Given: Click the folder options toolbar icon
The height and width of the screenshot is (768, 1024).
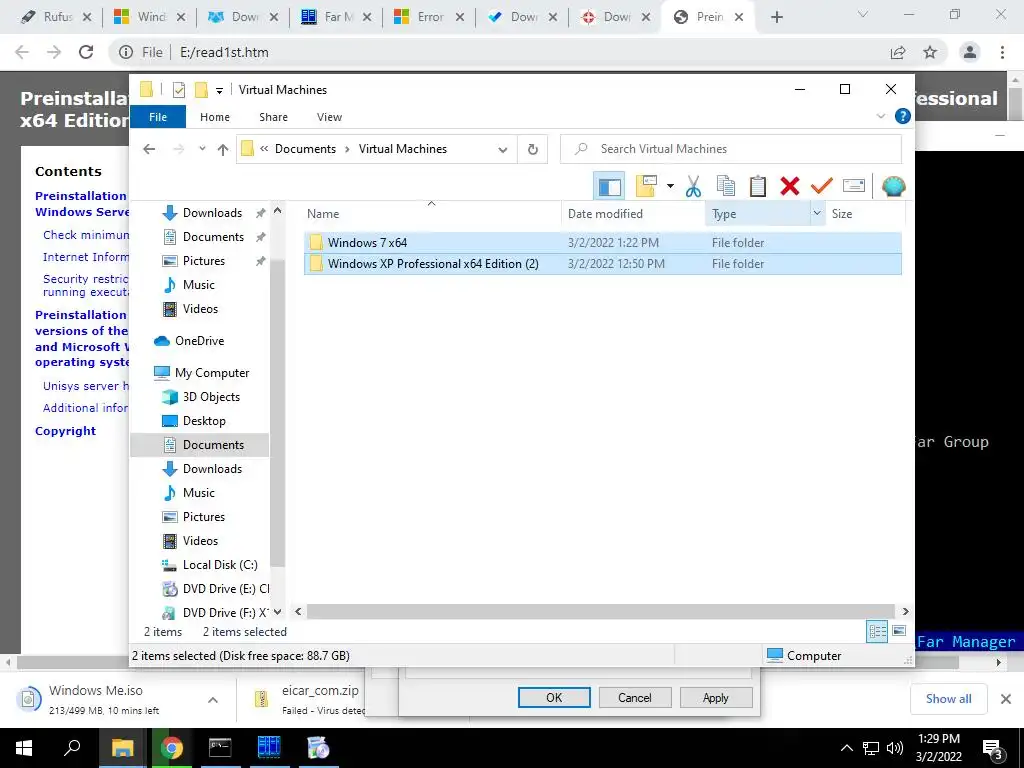Looking at the screenshot, I should 645,186.
